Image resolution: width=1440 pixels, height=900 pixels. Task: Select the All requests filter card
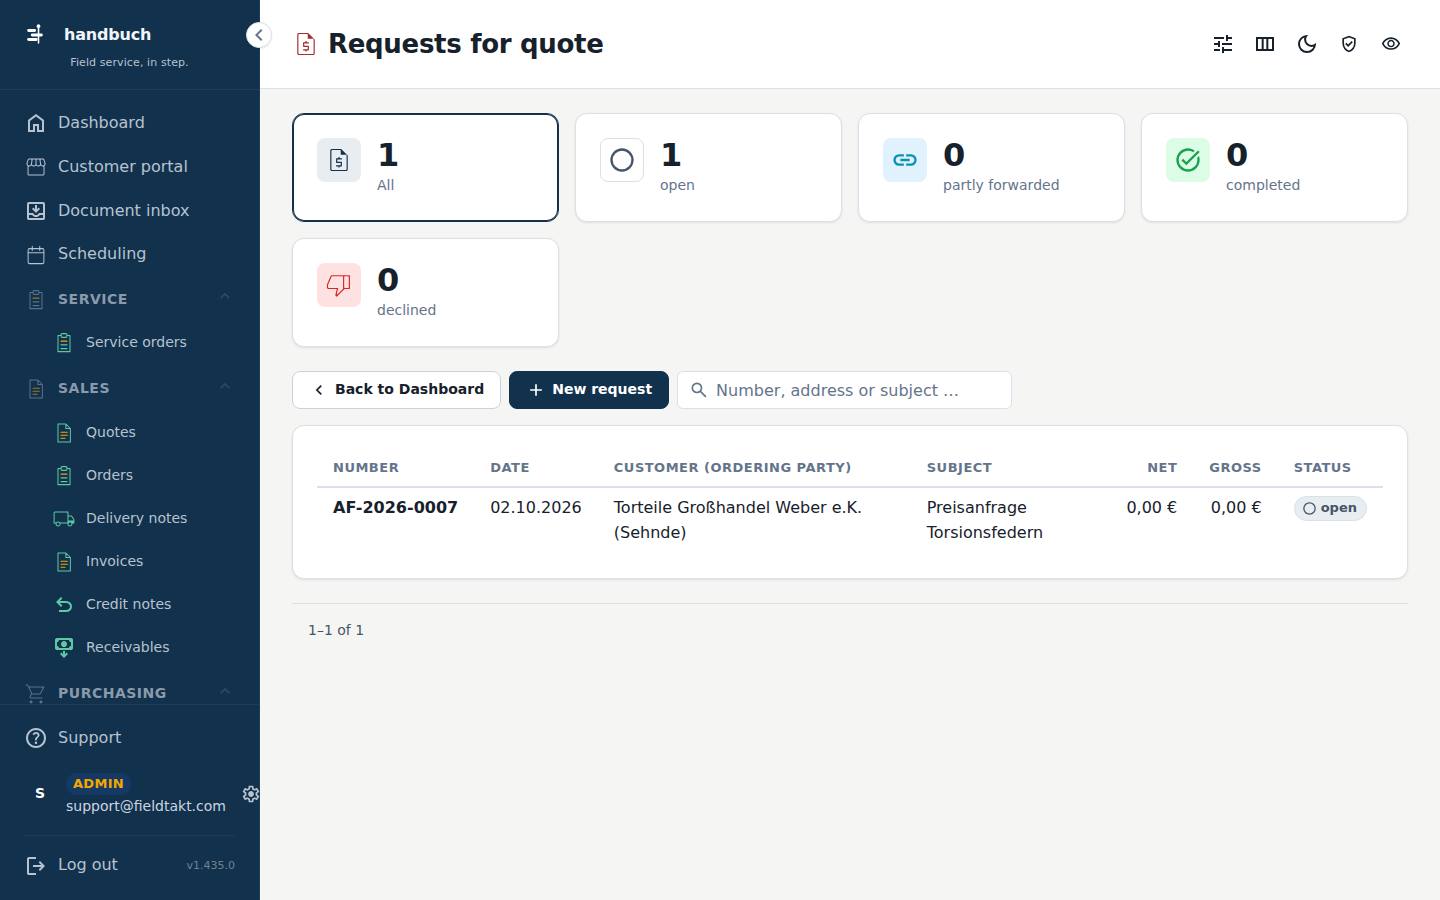coord(425,167)
